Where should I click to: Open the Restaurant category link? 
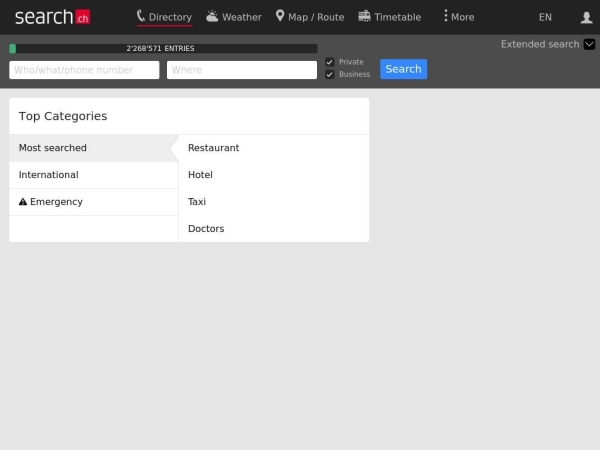tap(214, 148)
